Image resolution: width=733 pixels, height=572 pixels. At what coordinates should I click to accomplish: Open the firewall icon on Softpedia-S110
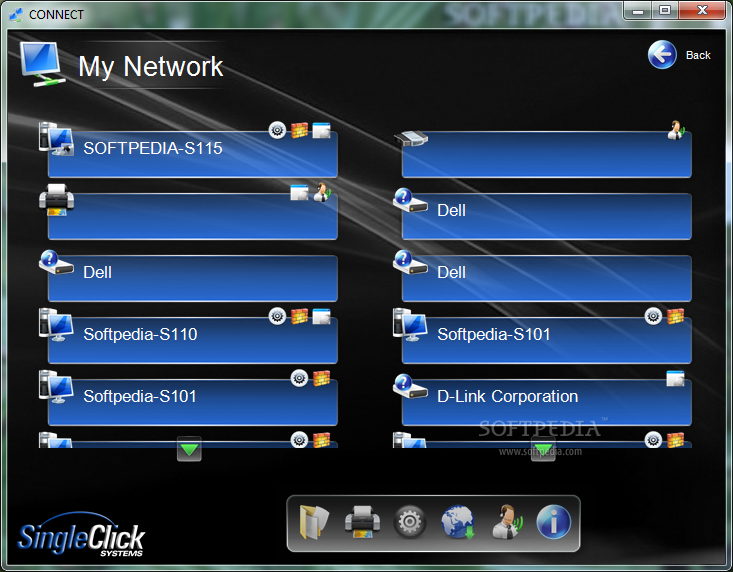pyautogui.click(x=300, y=316)
